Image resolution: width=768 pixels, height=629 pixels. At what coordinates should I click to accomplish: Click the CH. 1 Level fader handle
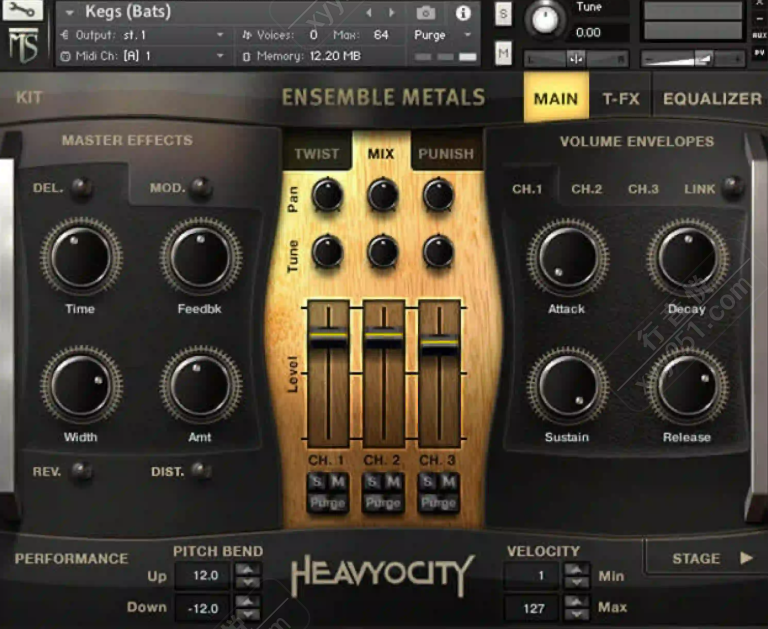[328, 337]
